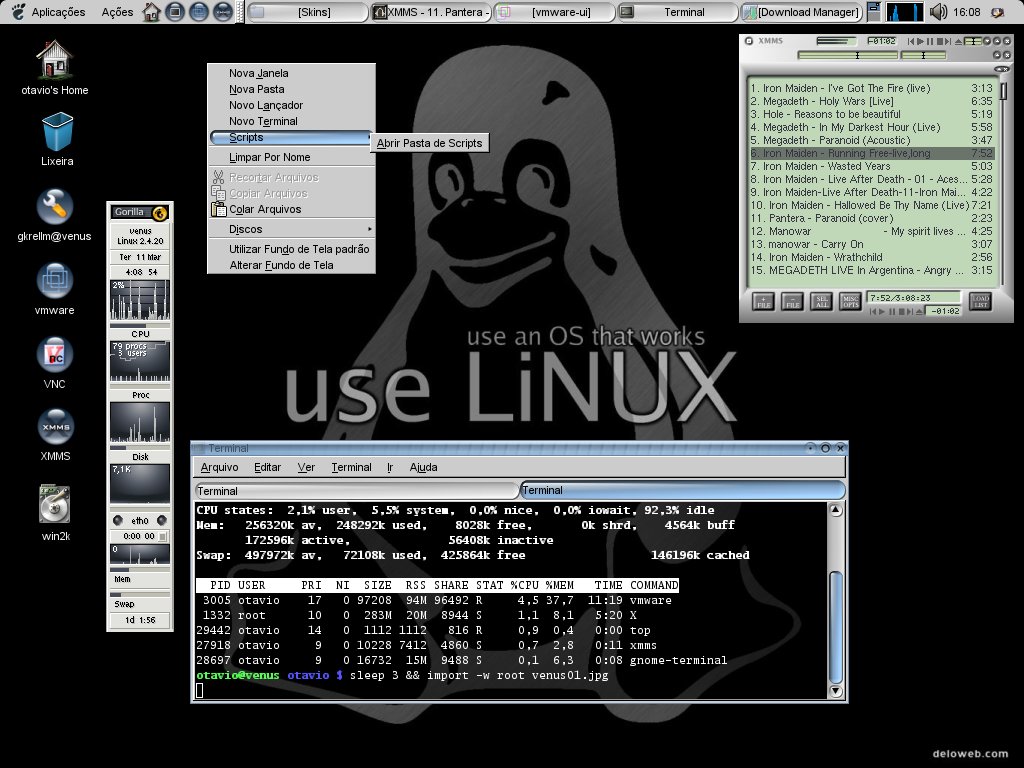Select Colar Arquivos in context menu
Image resolution: width=1024 pixels, height=768 pixels.
pos(291,209)
